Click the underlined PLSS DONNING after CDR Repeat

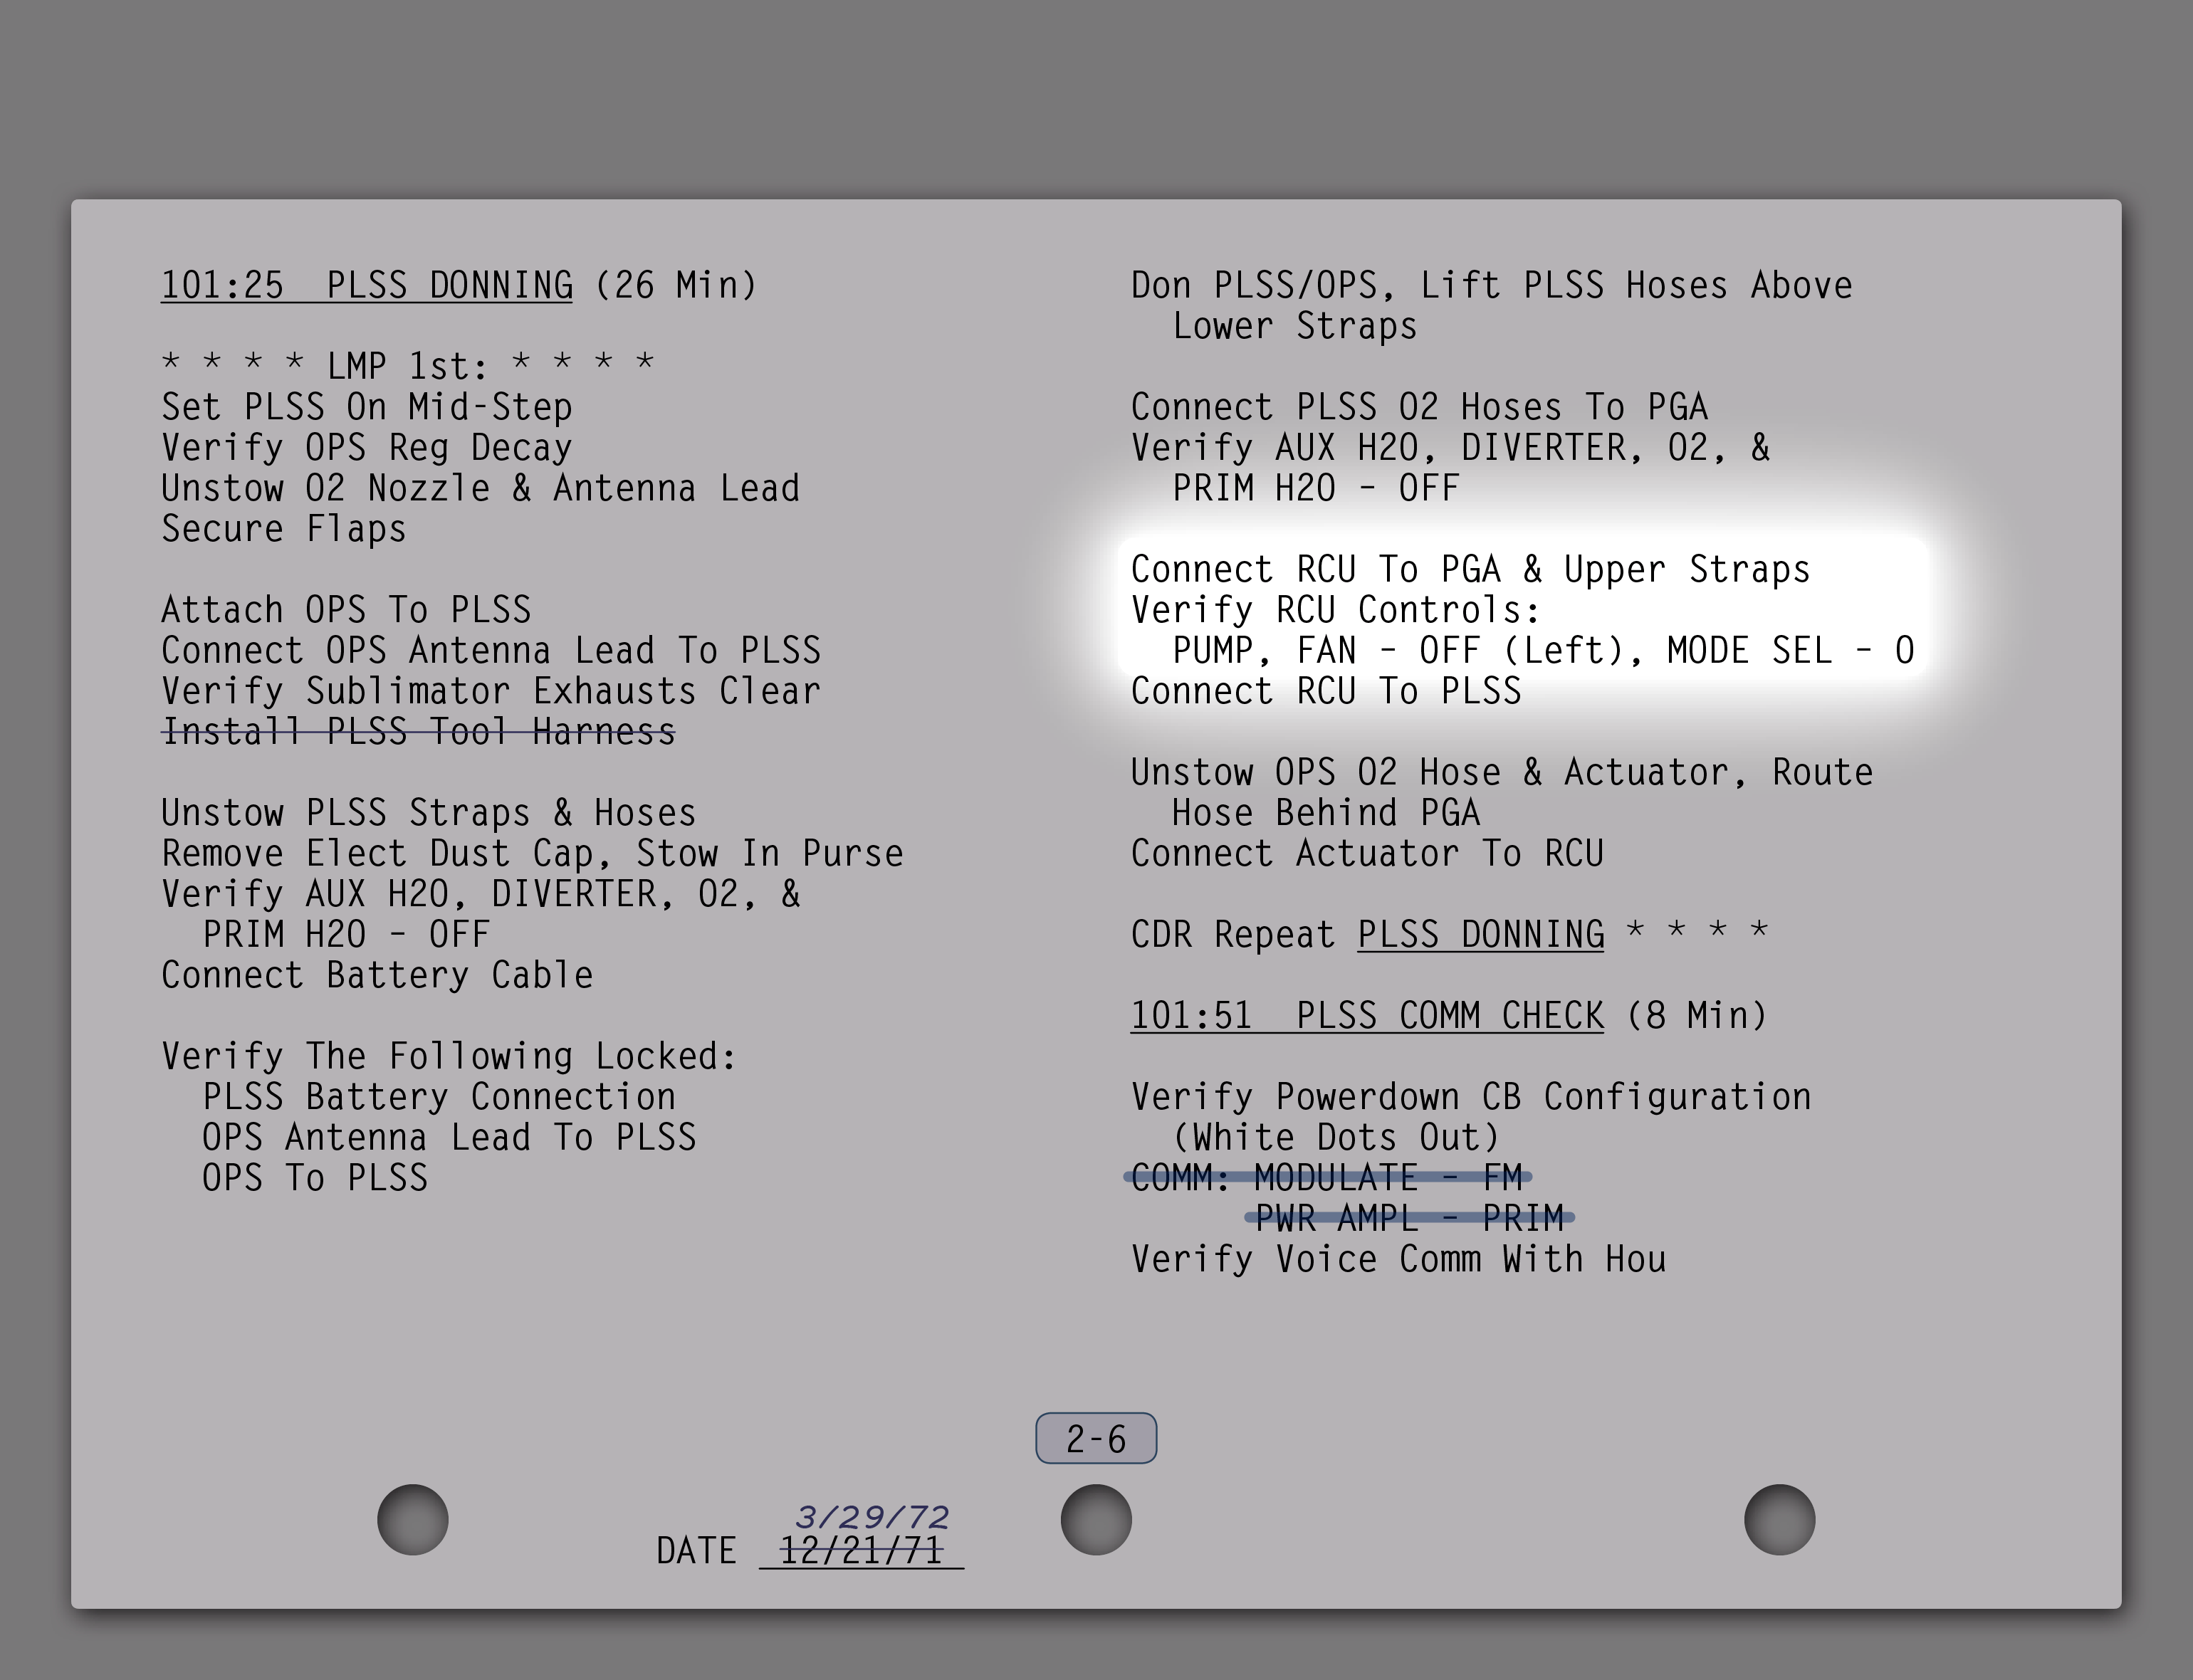[1480, 934]
